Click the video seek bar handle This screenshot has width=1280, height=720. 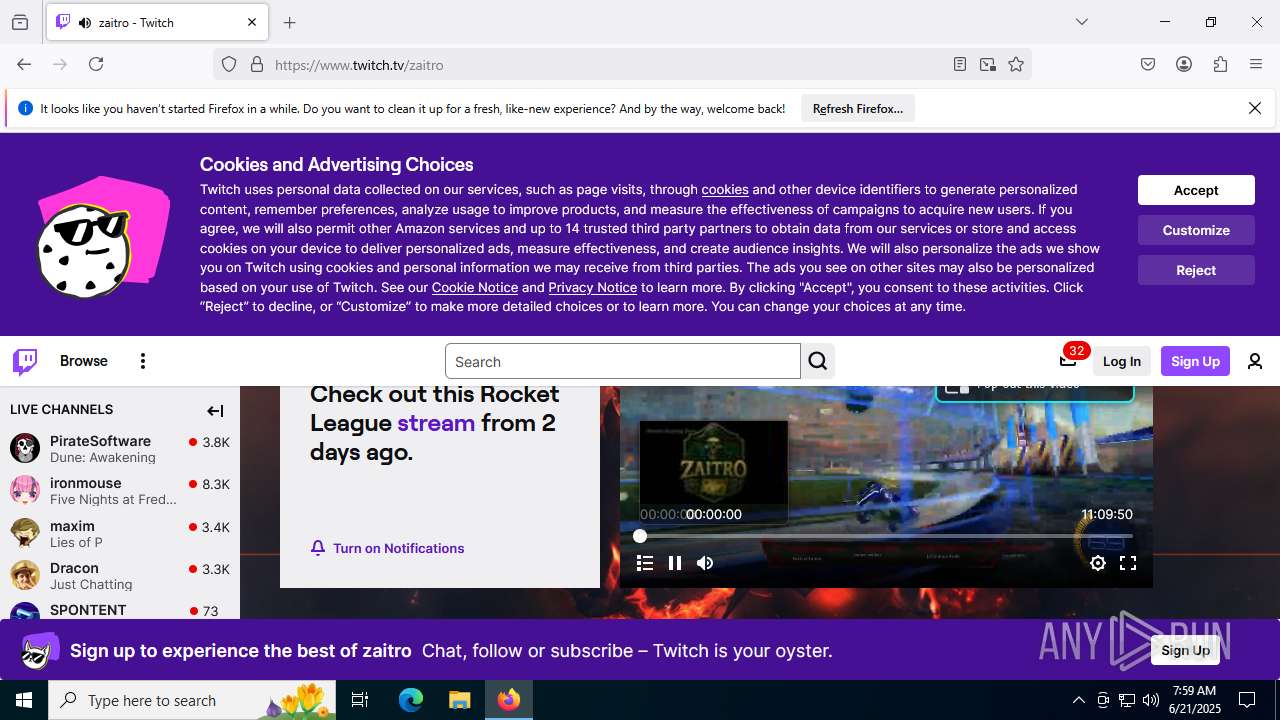(x=640, y=536)
